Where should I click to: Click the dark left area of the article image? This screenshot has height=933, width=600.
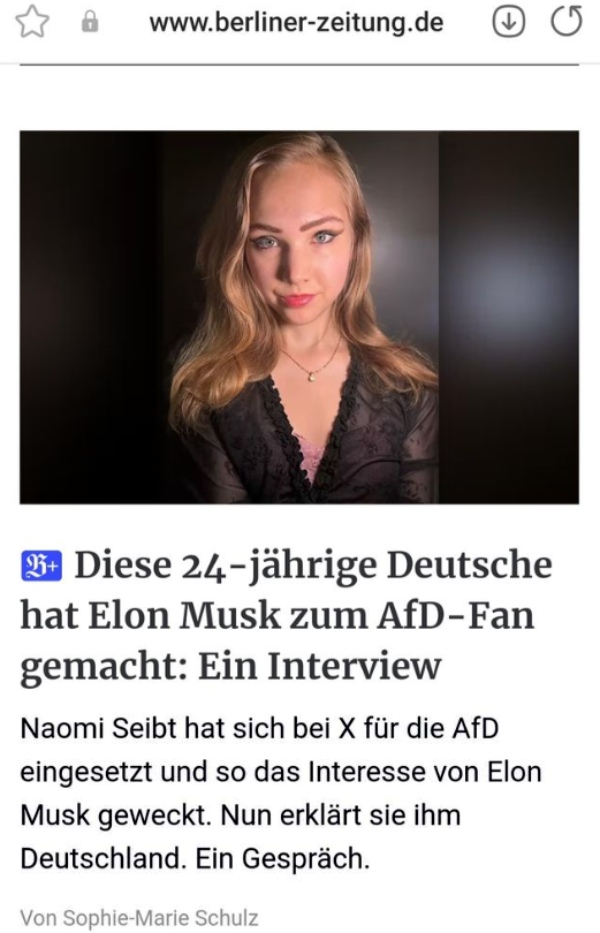pos(89,317)
